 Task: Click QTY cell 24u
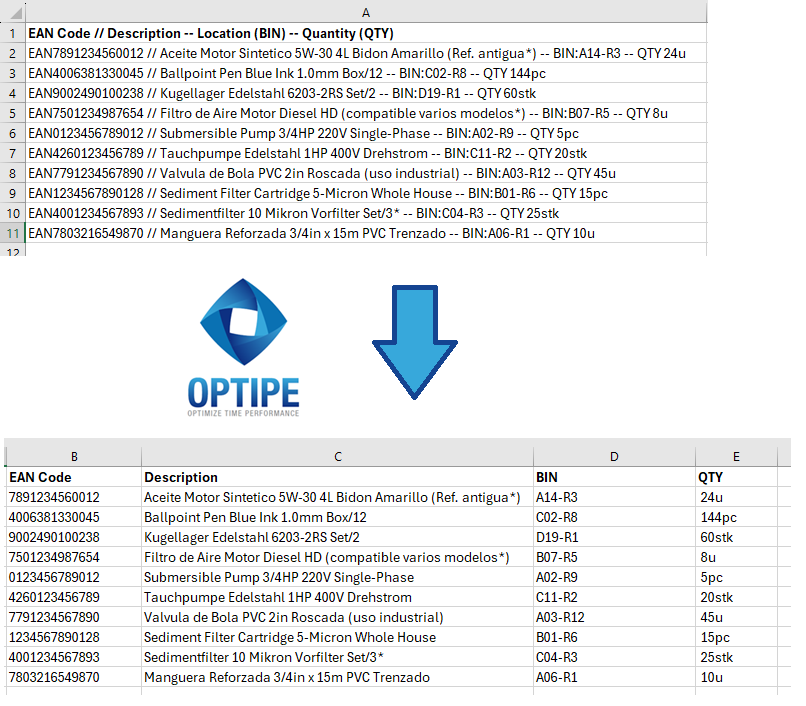736,497
